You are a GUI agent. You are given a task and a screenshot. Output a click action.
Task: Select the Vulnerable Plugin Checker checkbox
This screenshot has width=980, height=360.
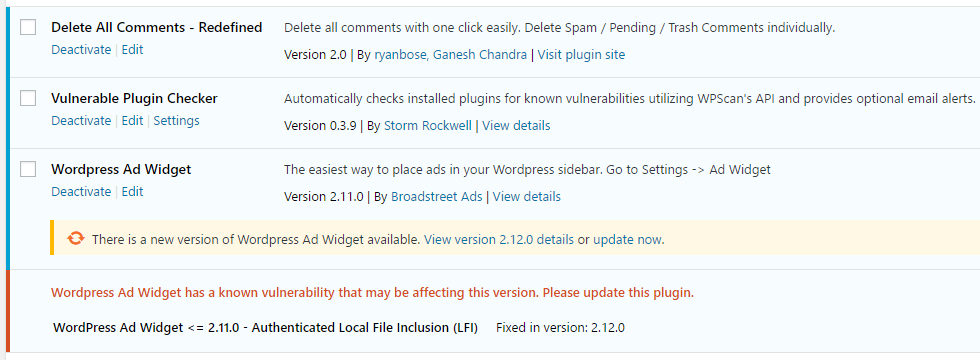pos(28,98)
